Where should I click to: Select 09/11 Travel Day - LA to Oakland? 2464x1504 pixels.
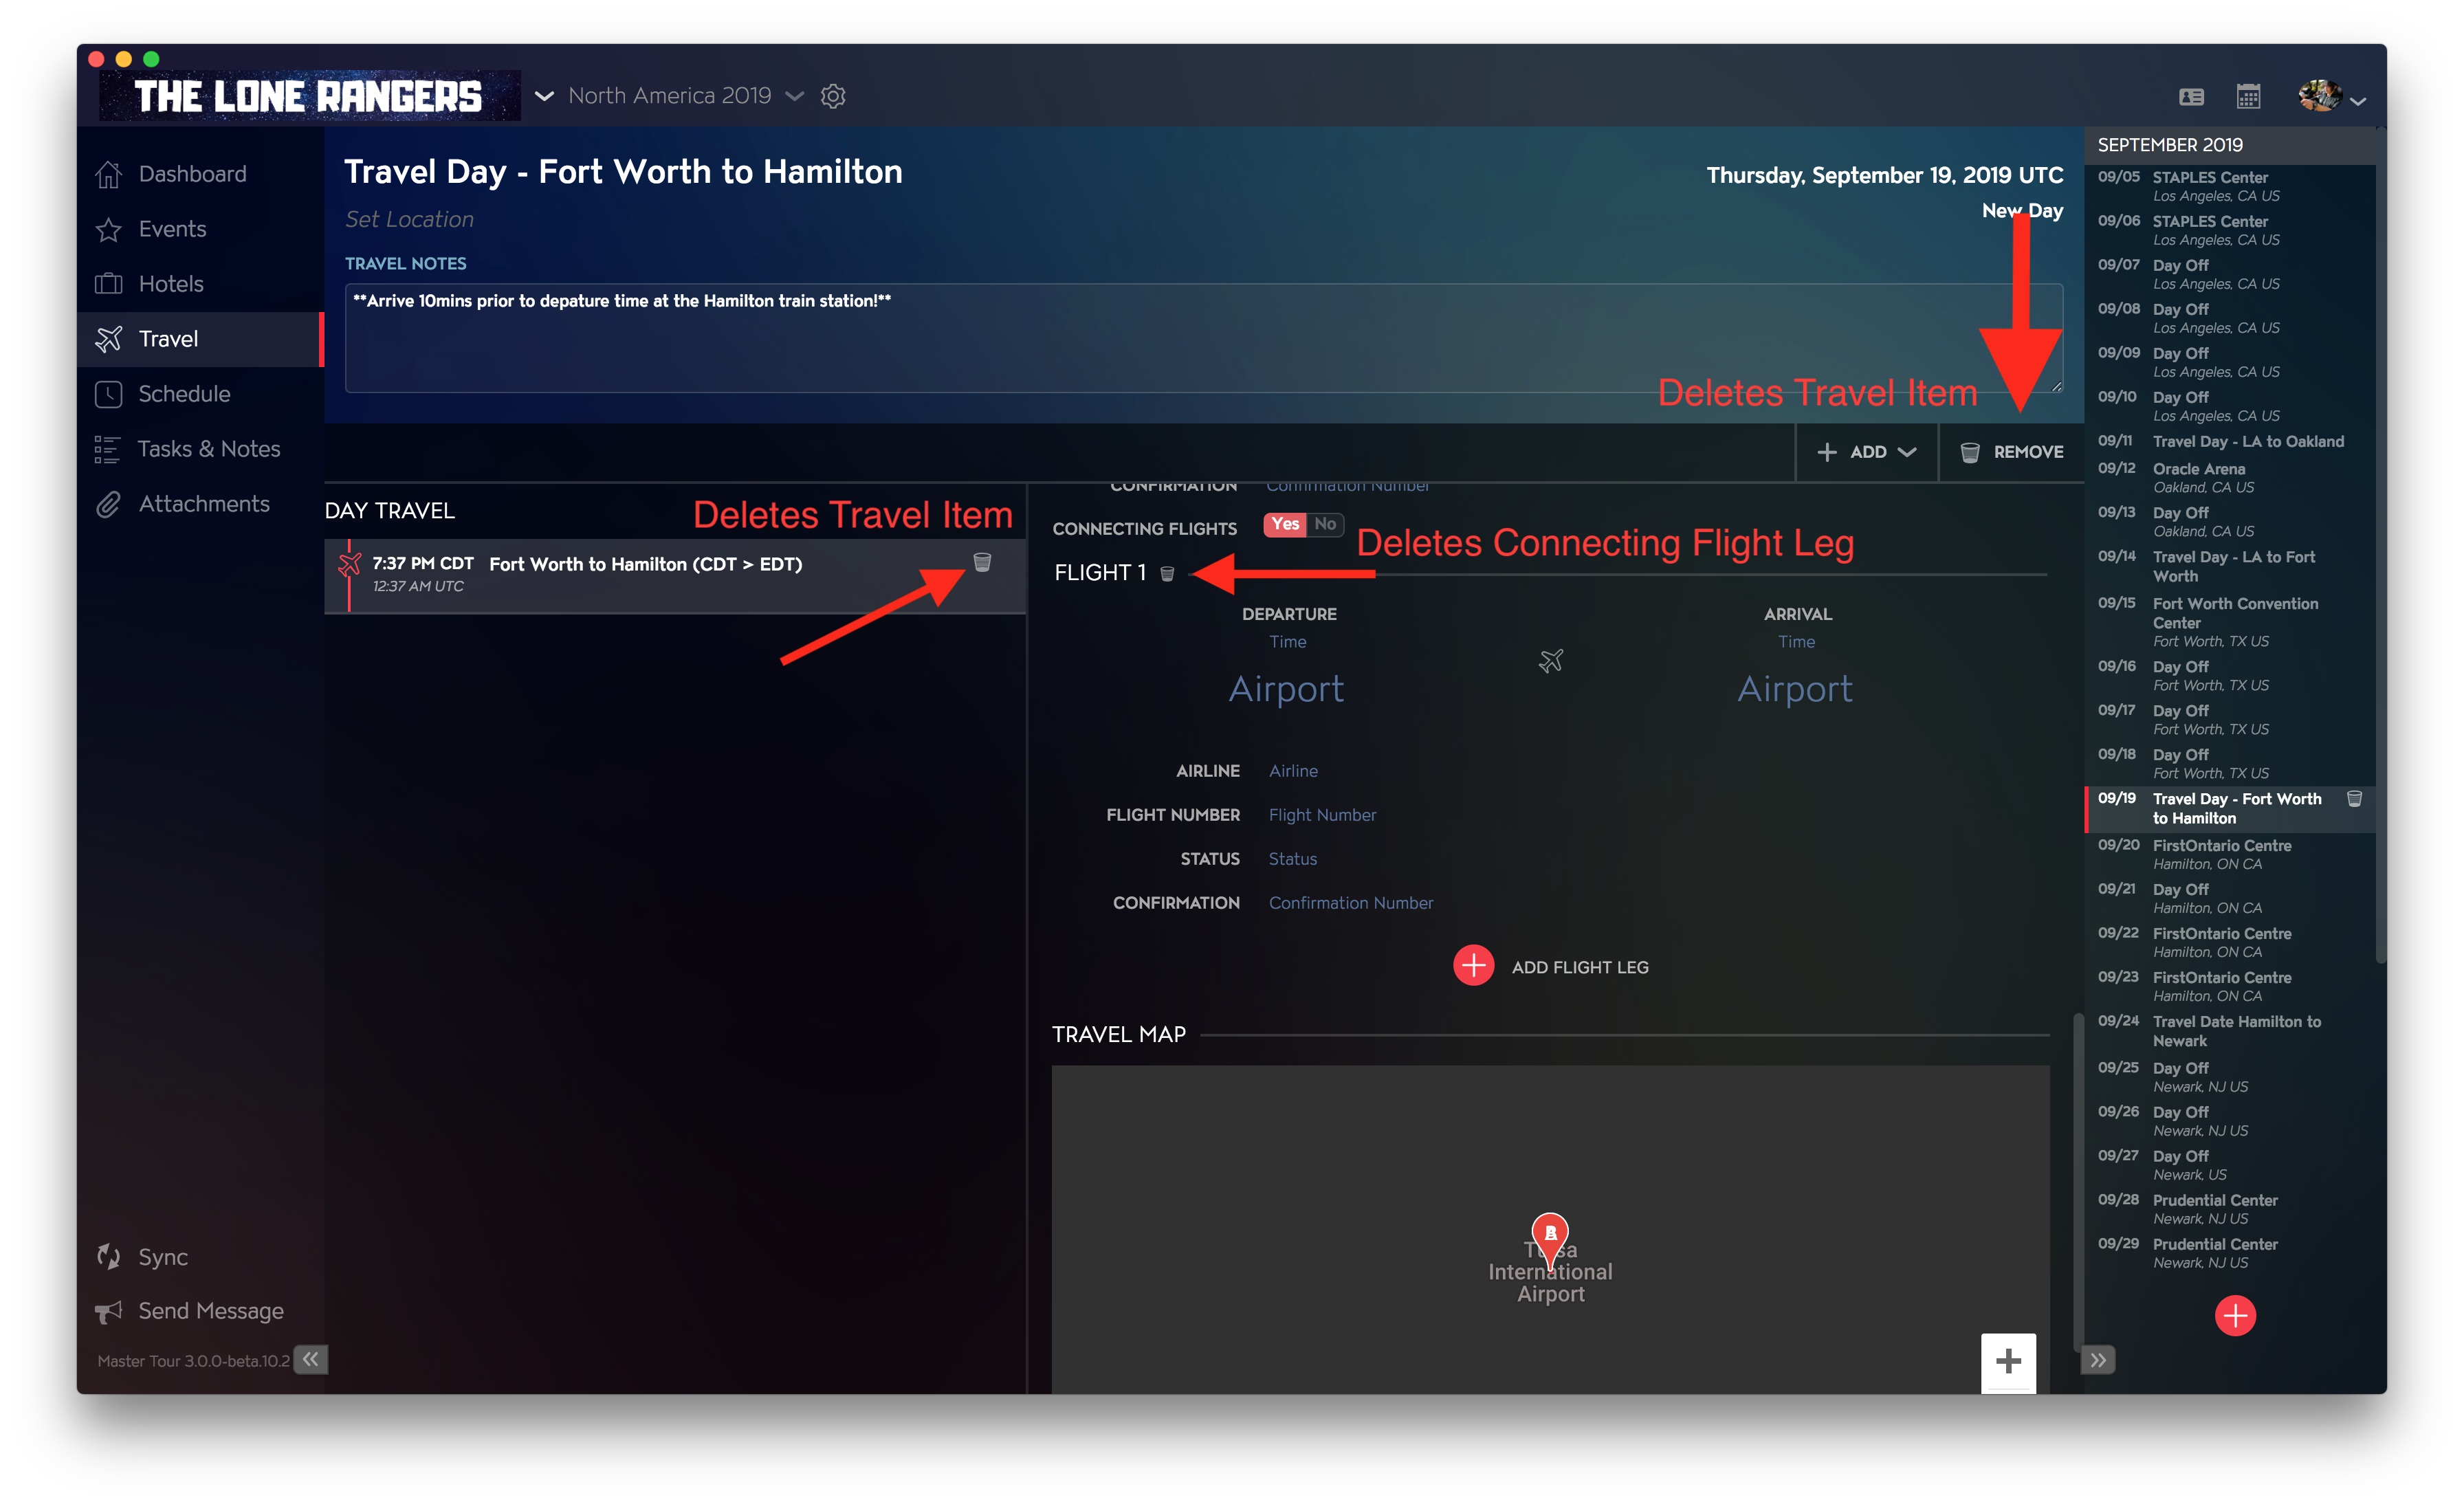click(x=2230, y=442)
